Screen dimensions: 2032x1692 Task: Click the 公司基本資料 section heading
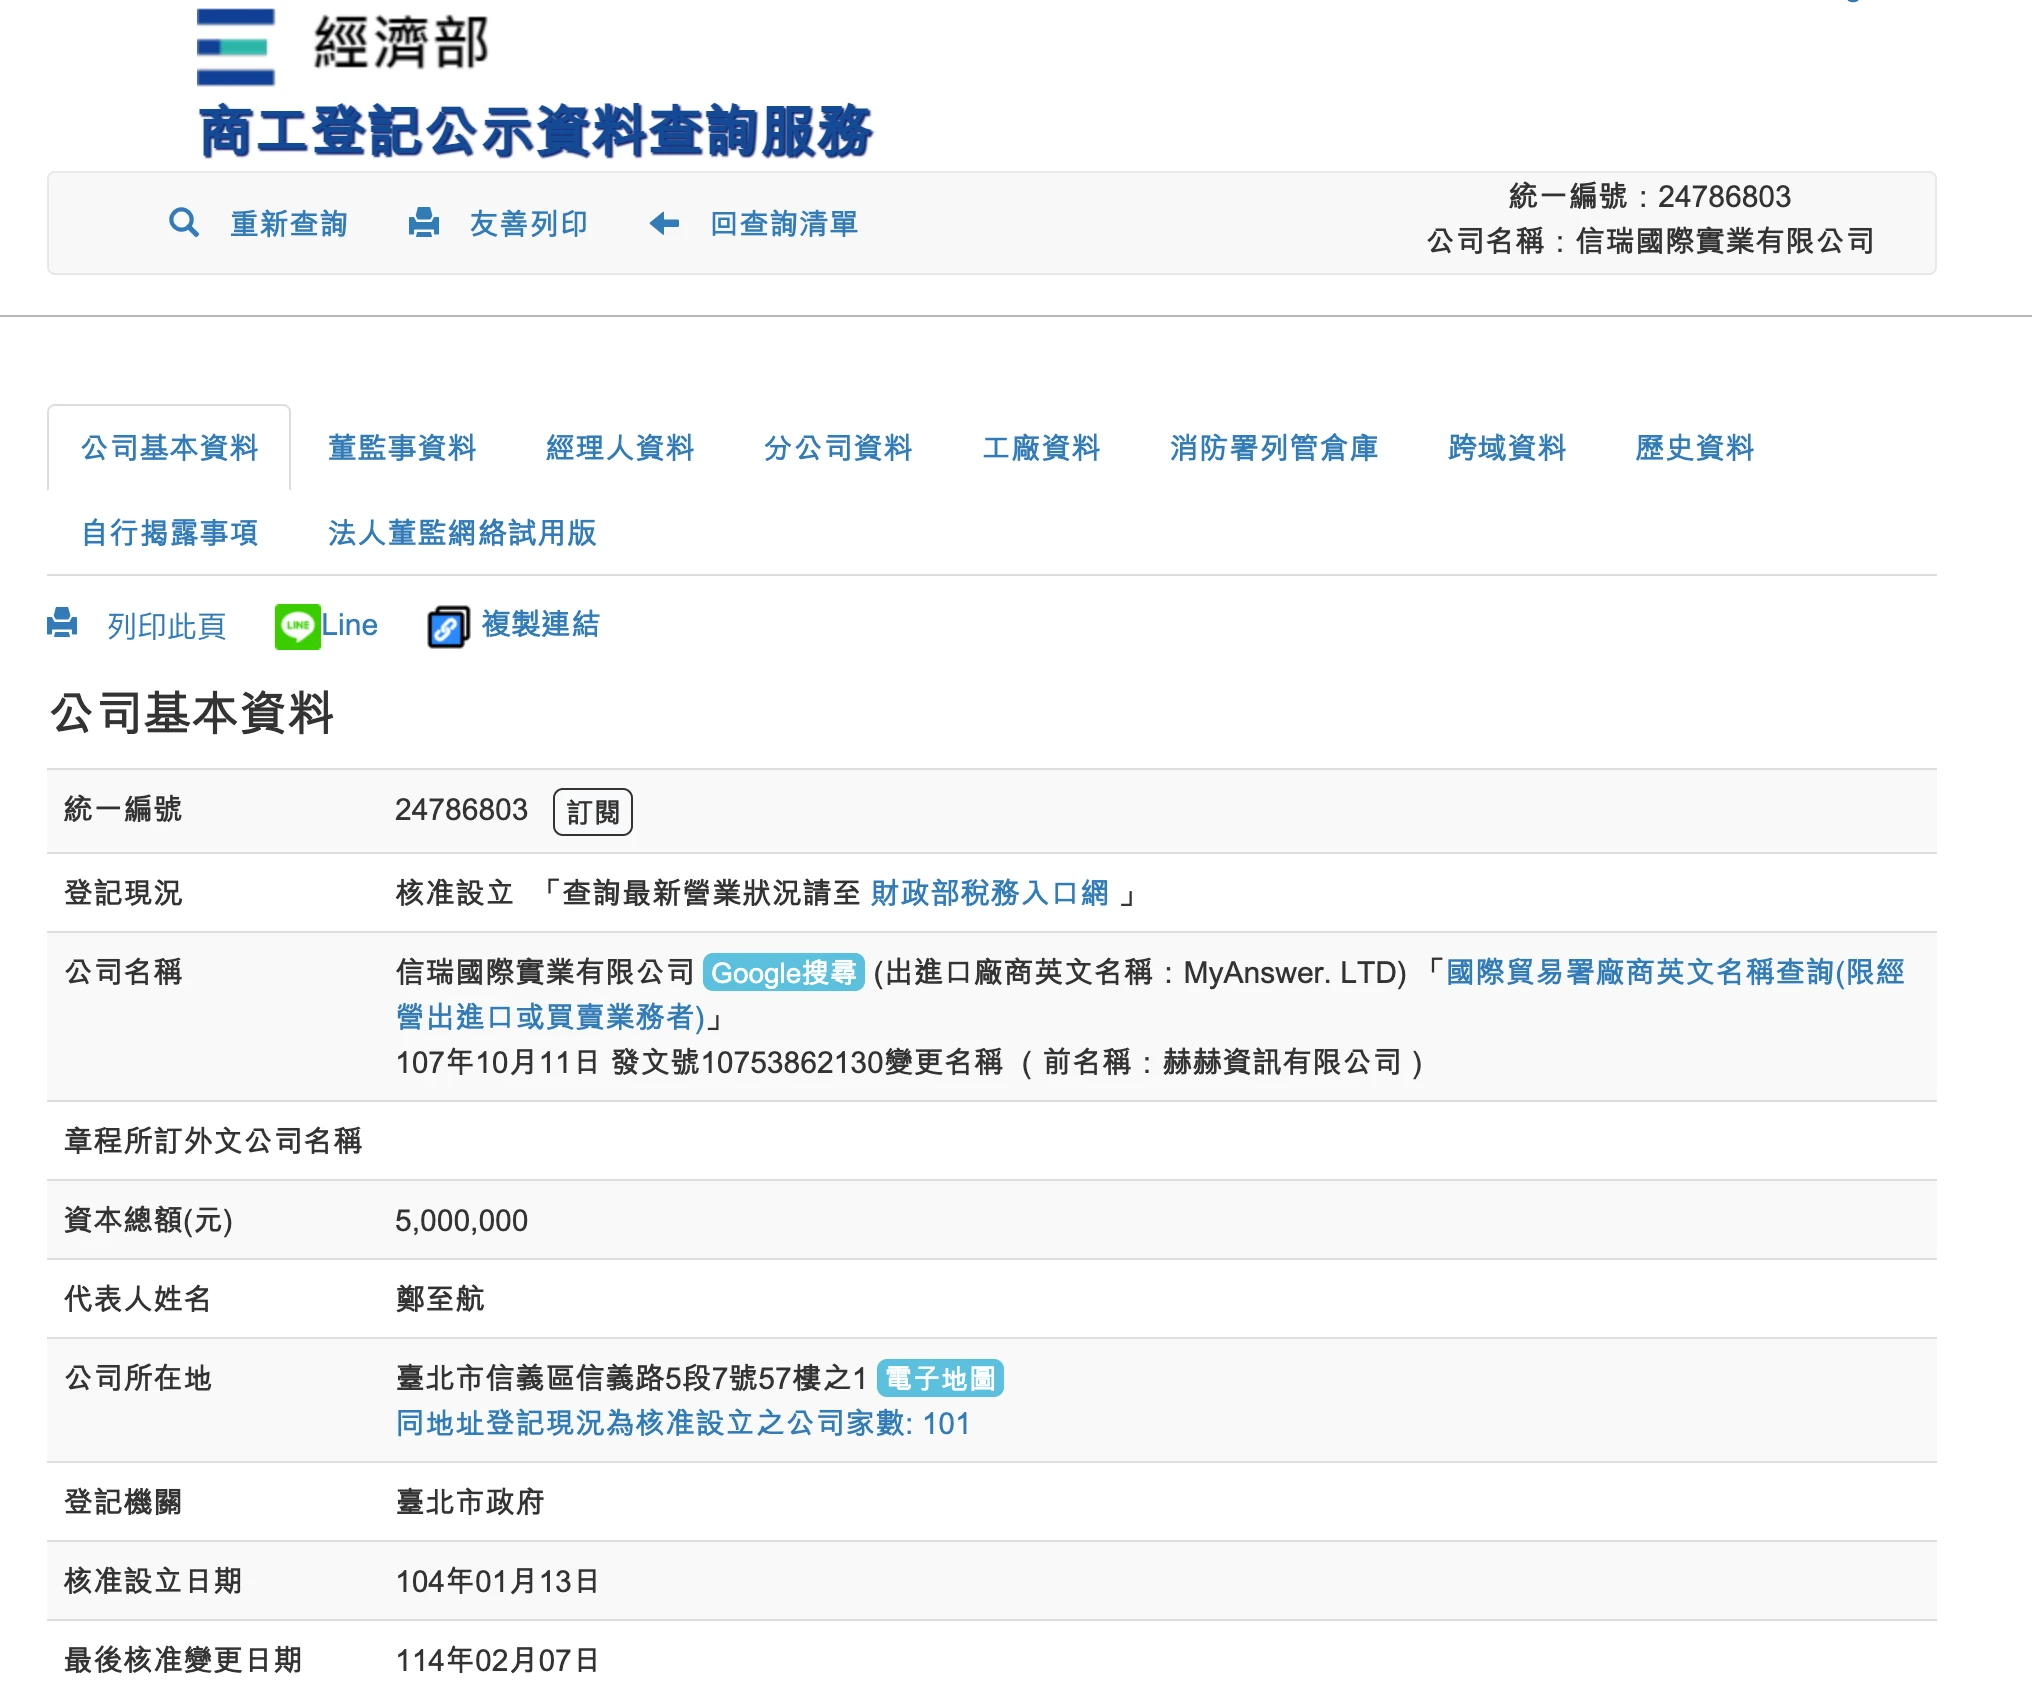pos(192,713)
